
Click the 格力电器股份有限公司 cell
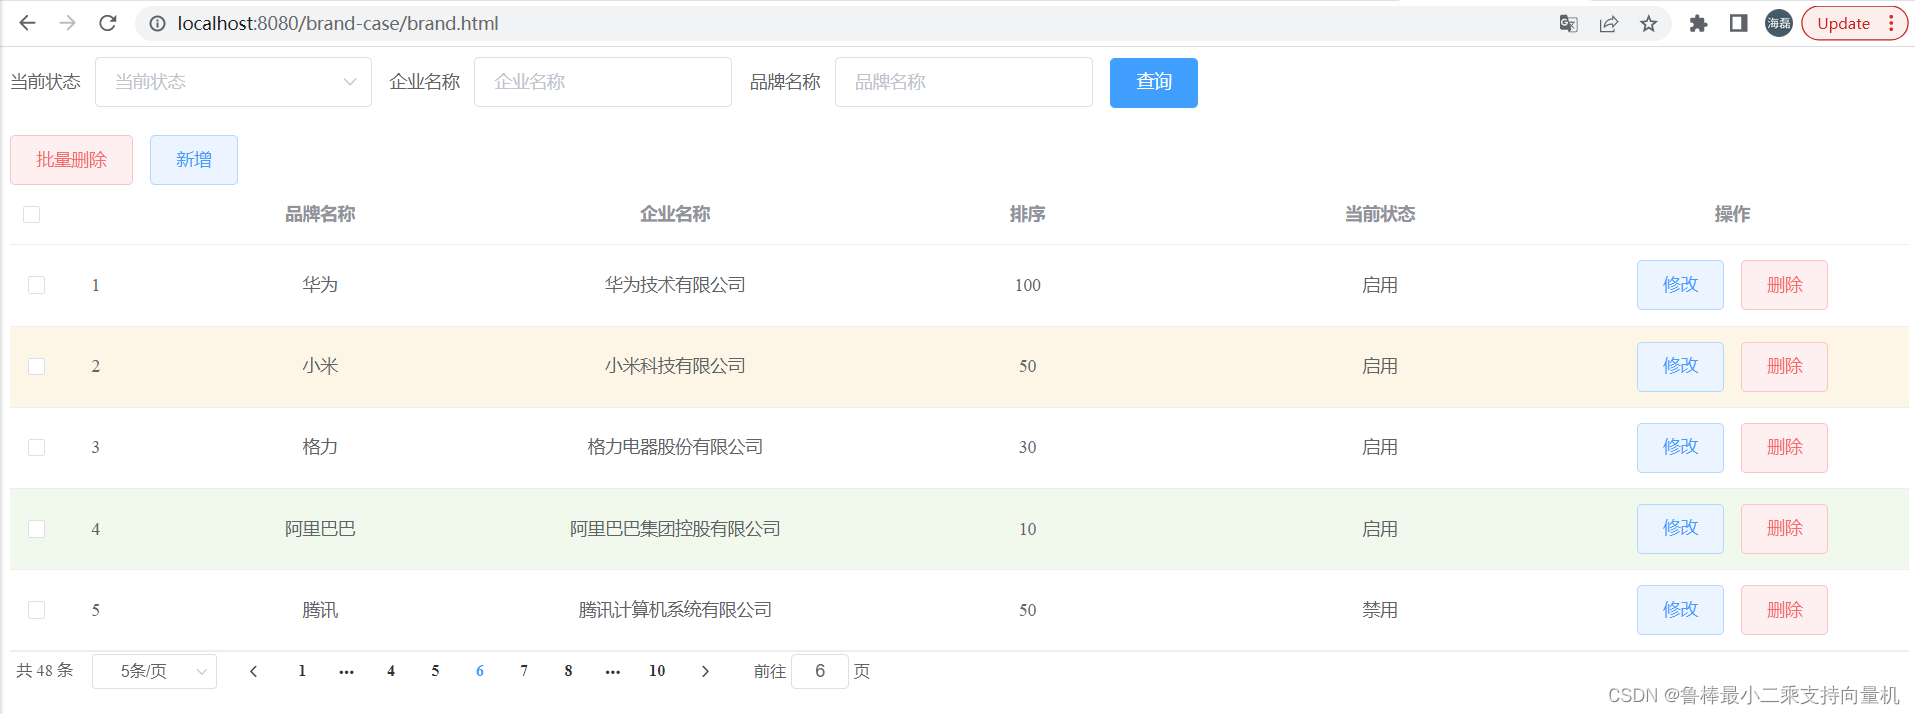tap(675, 447)
